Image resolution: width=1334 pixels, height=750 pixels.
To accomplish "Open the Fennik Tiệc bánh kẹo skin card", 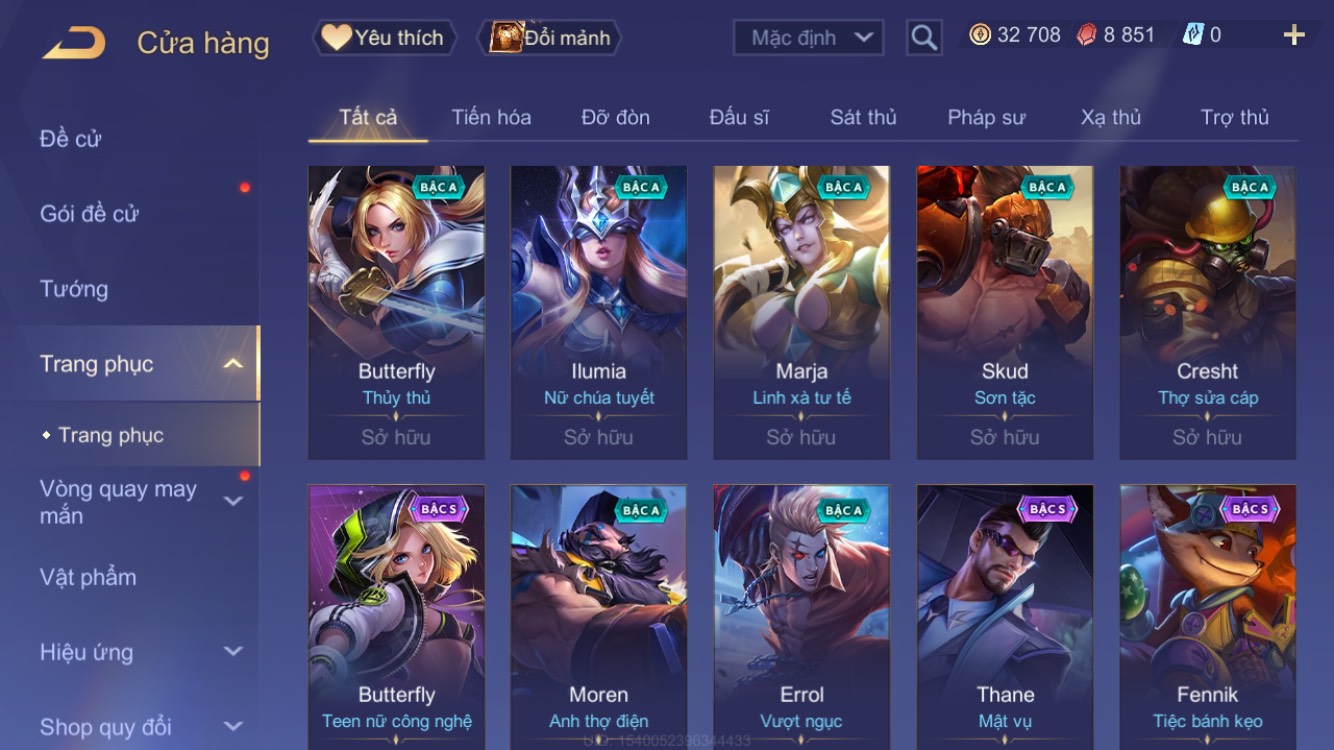I will 1207,616.
